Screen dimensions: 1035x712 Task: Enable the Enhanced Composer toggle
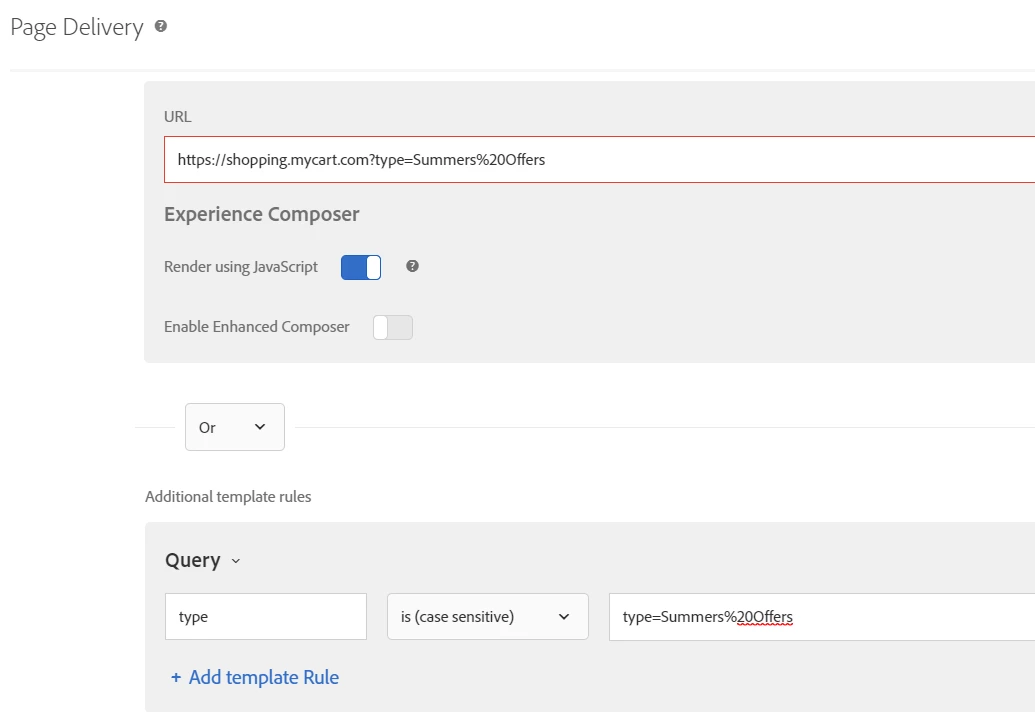392,327
